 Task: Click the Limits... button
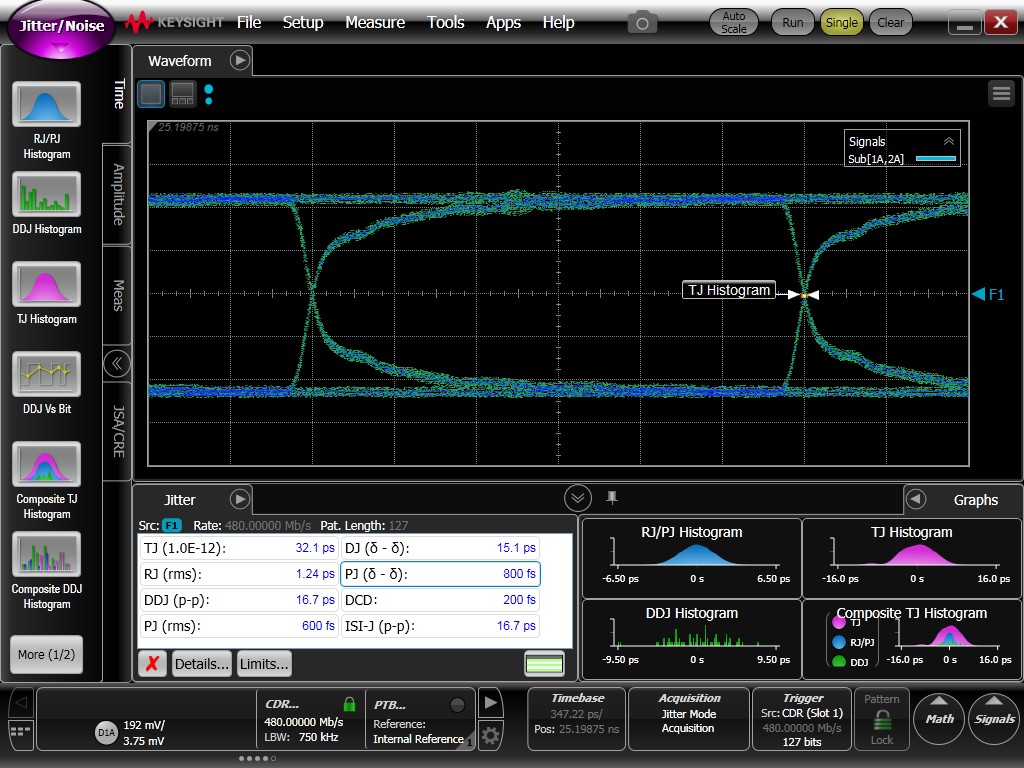264,664
